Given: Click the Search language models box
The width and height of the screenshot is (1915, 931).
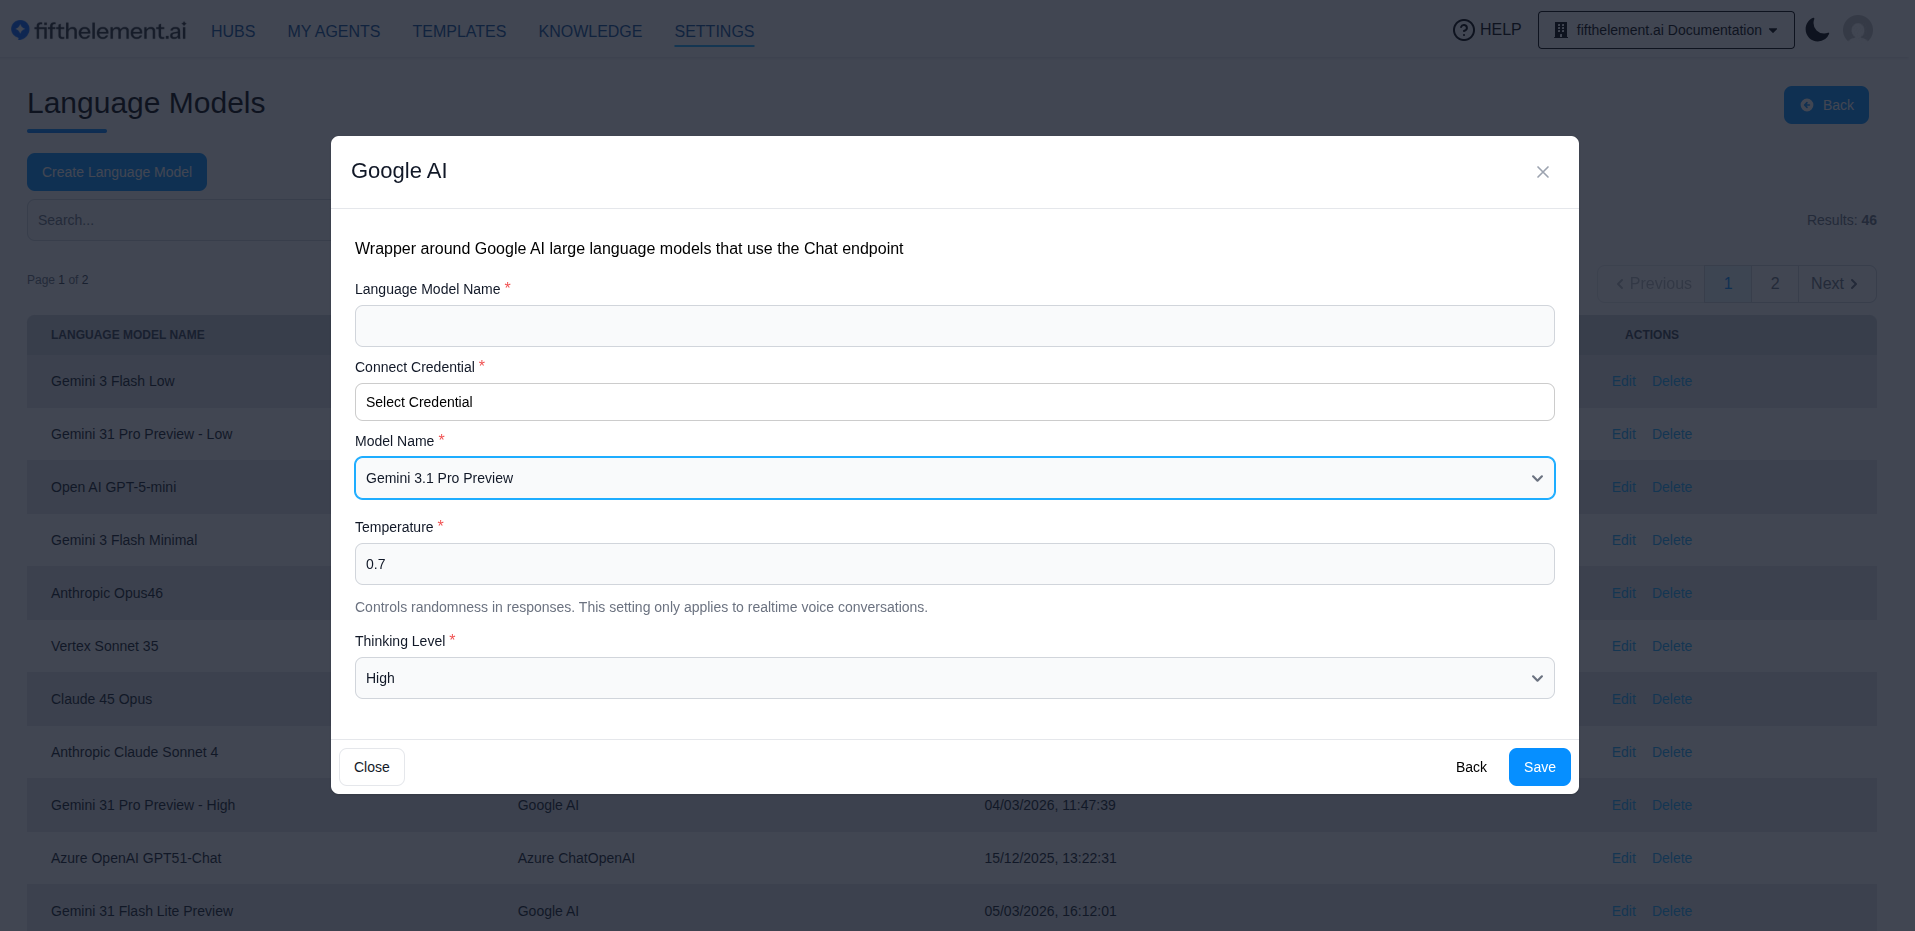Looking at the screenshot, I should [x=180, y=220].
